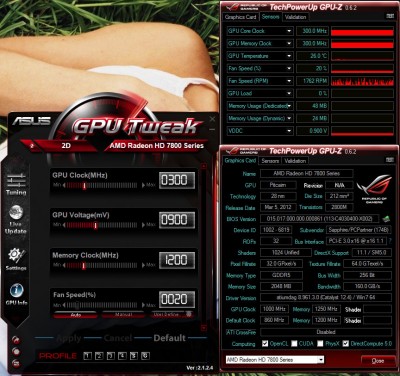
Task: Open GPU Temperature sensor dropdown
Action: pyautogui.click(x=289, y=56)
